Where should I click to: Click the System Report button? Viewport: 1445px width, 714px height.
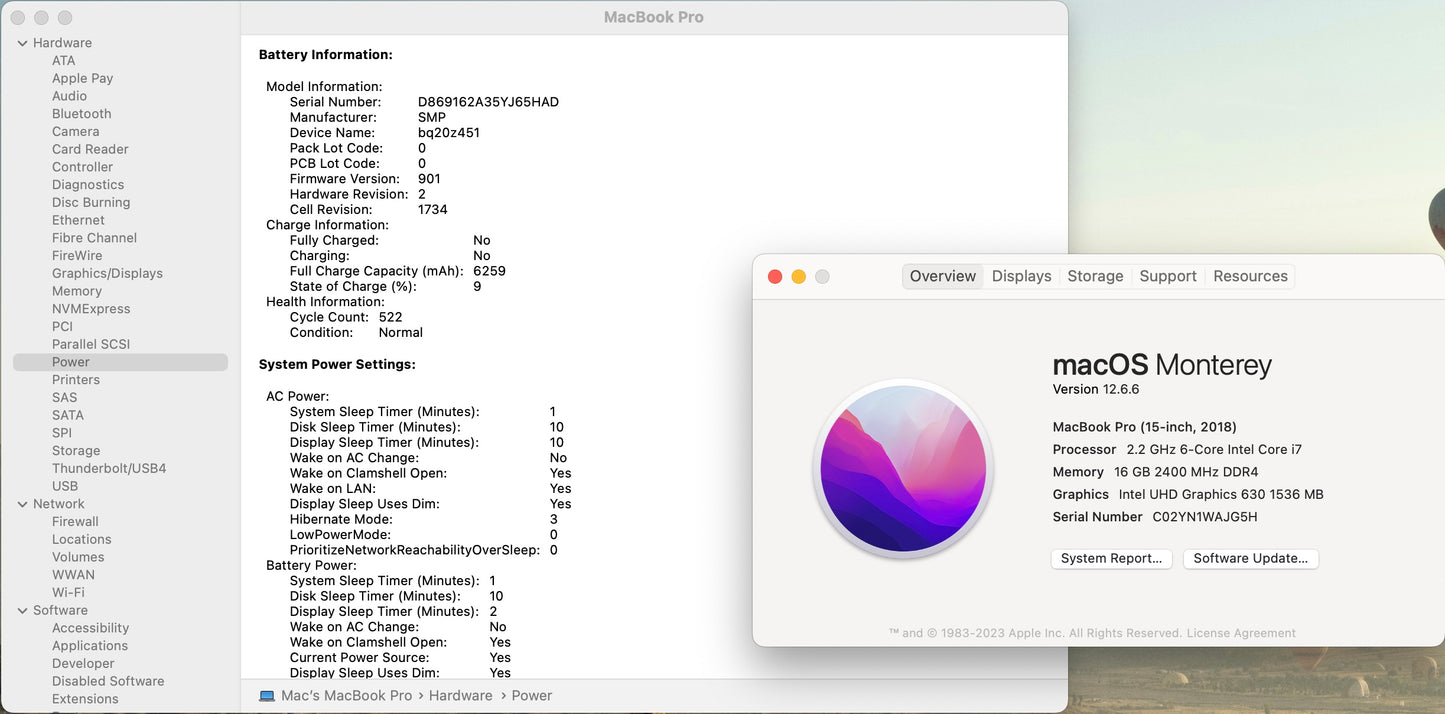click(x=1111, y=559)
